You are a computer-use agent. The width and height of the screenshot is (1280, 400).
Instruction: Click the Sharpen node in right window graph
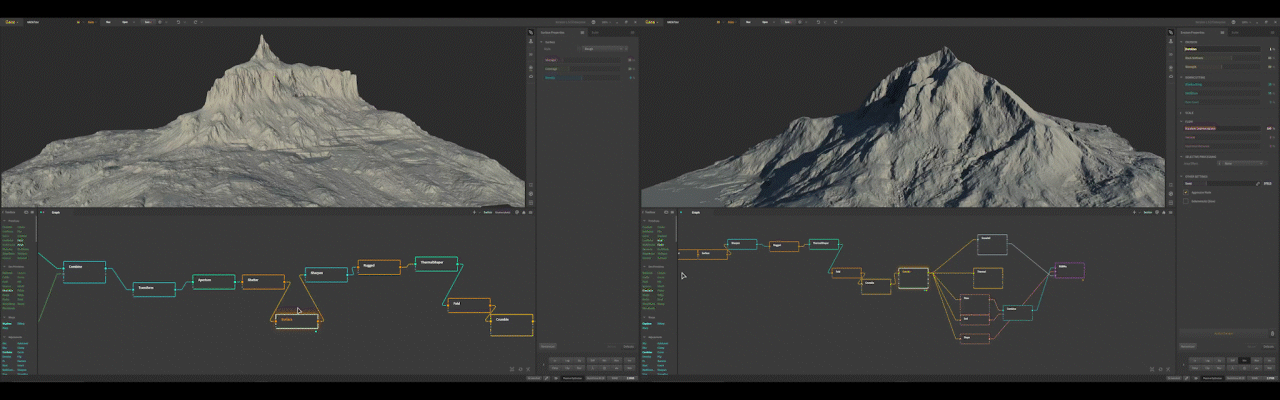point(742,244)
